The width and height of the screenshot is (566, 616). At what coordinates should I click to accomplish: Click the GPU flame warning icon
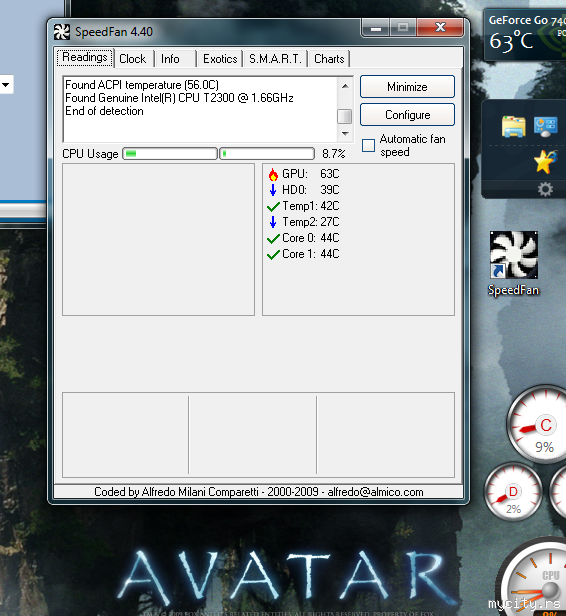coord(273,174)
